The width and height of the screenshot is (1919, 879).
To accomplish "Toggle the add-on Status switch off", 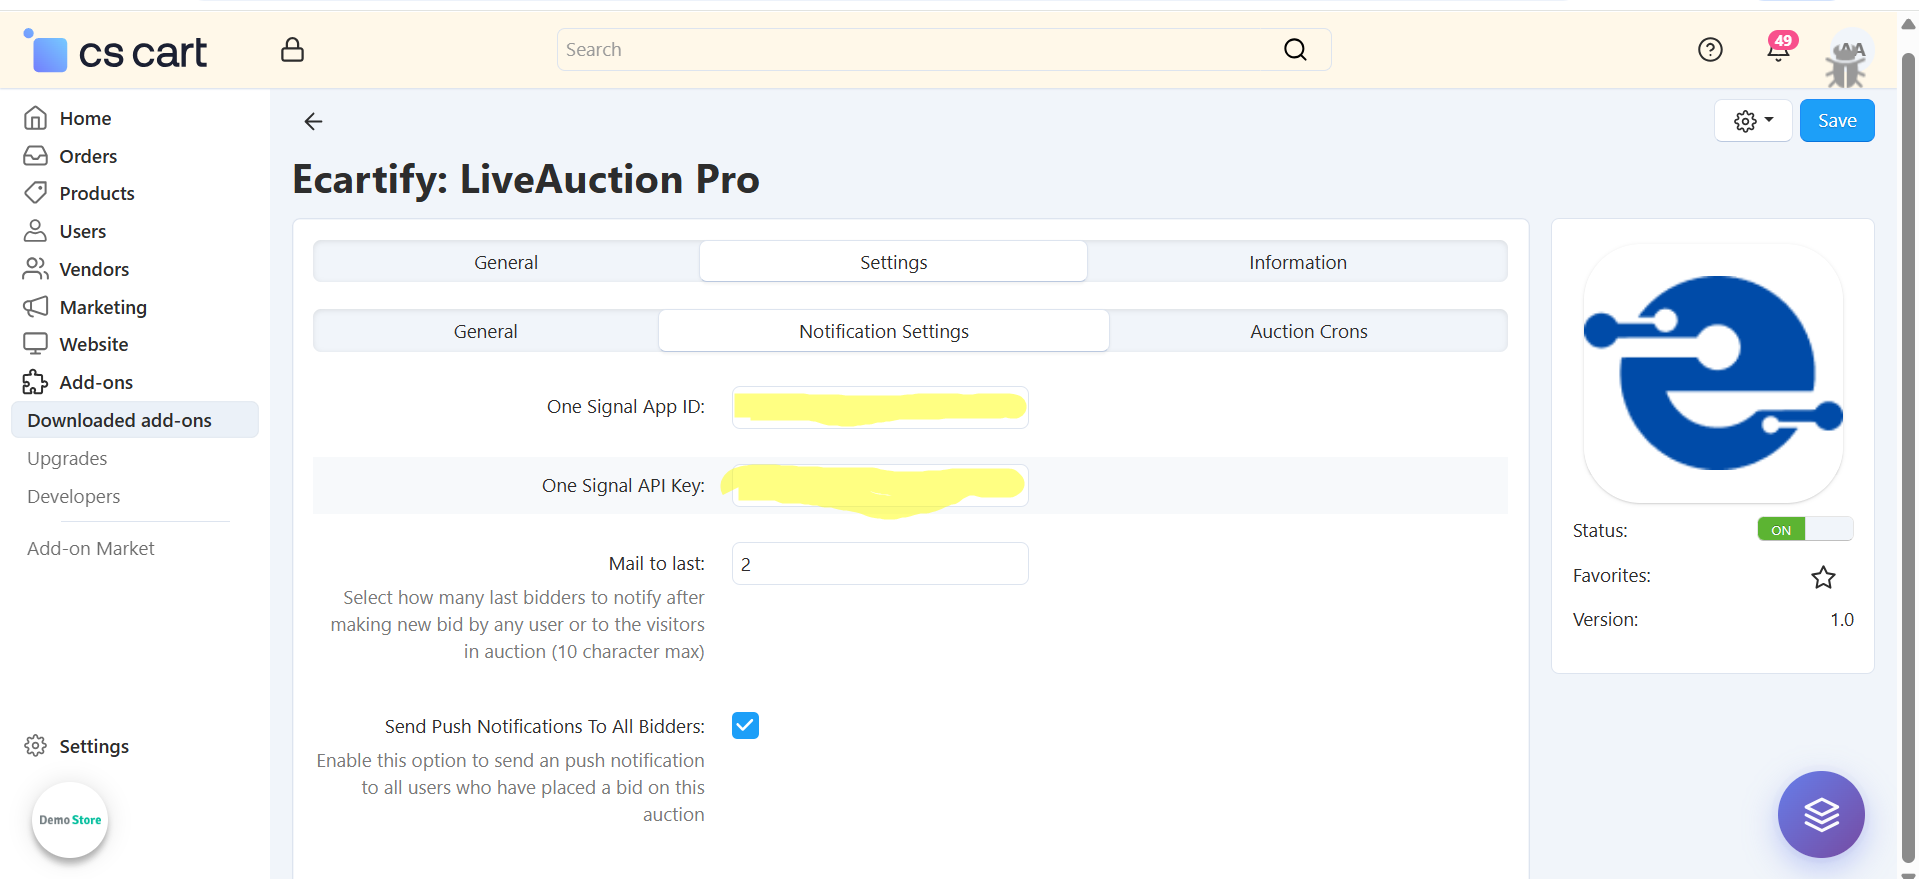I will point(1804,529).
